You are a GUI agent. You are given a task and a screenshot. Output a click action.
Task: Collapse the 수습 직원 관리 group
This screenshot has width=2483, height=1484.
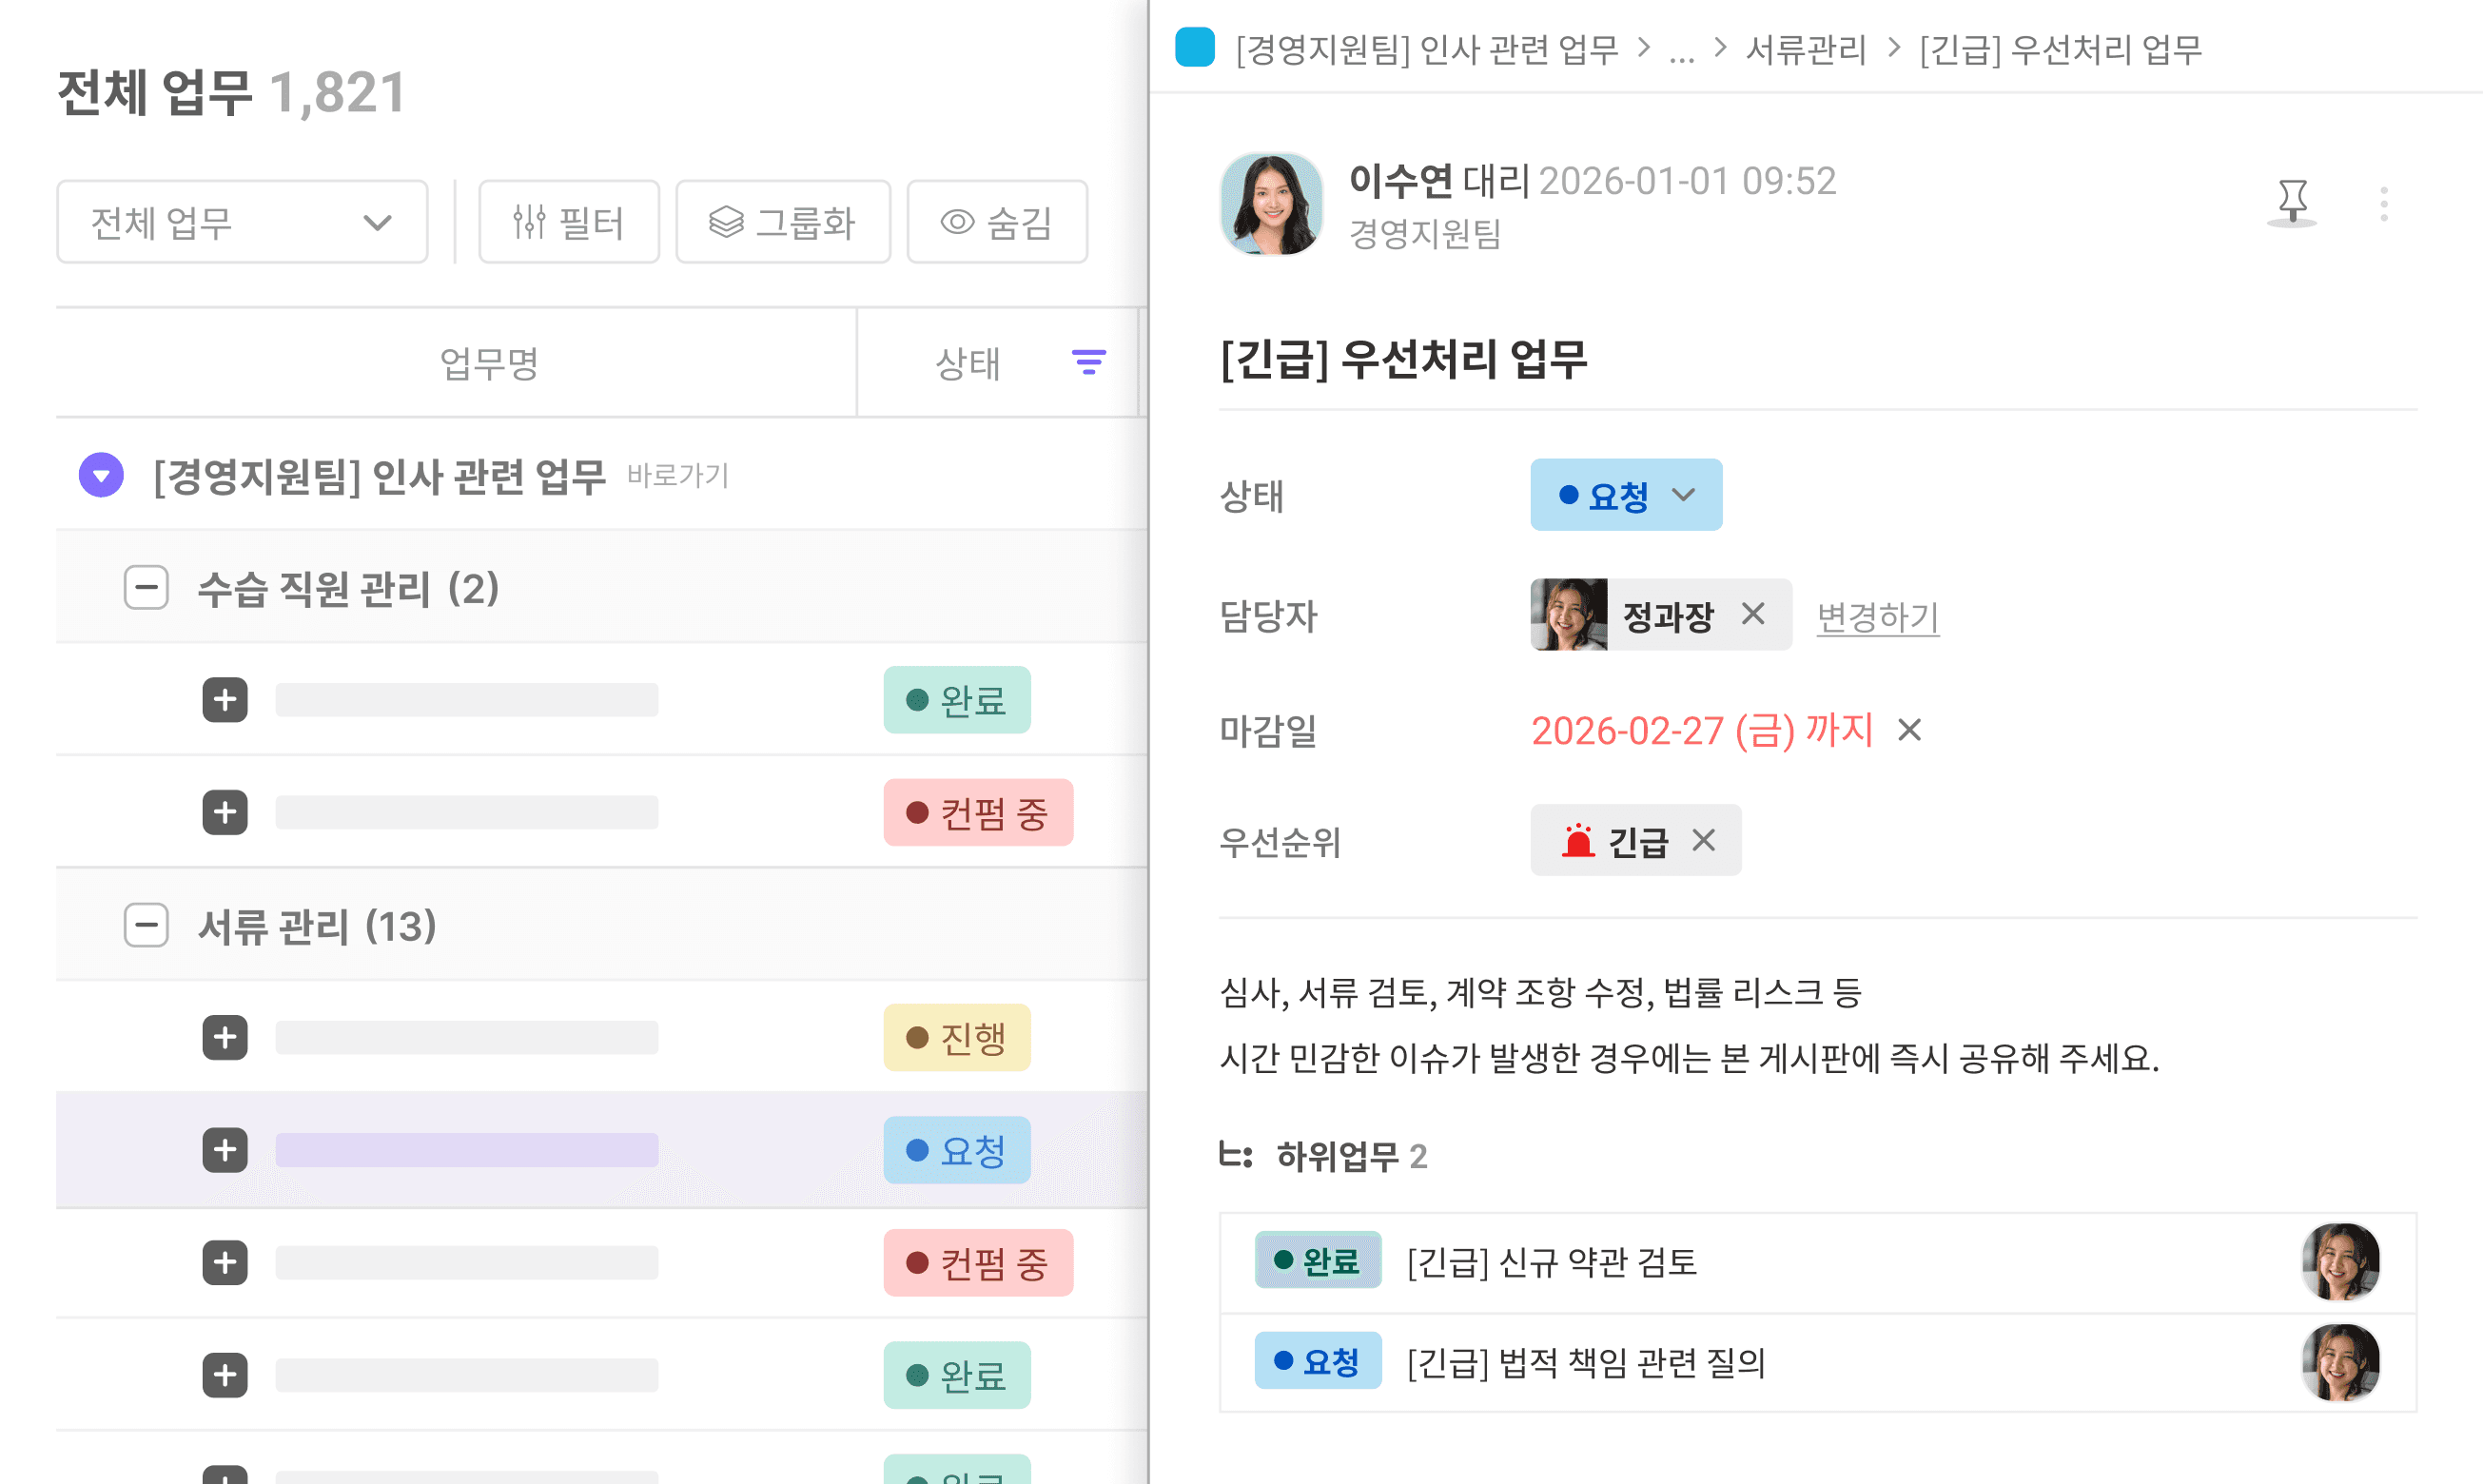146,588
